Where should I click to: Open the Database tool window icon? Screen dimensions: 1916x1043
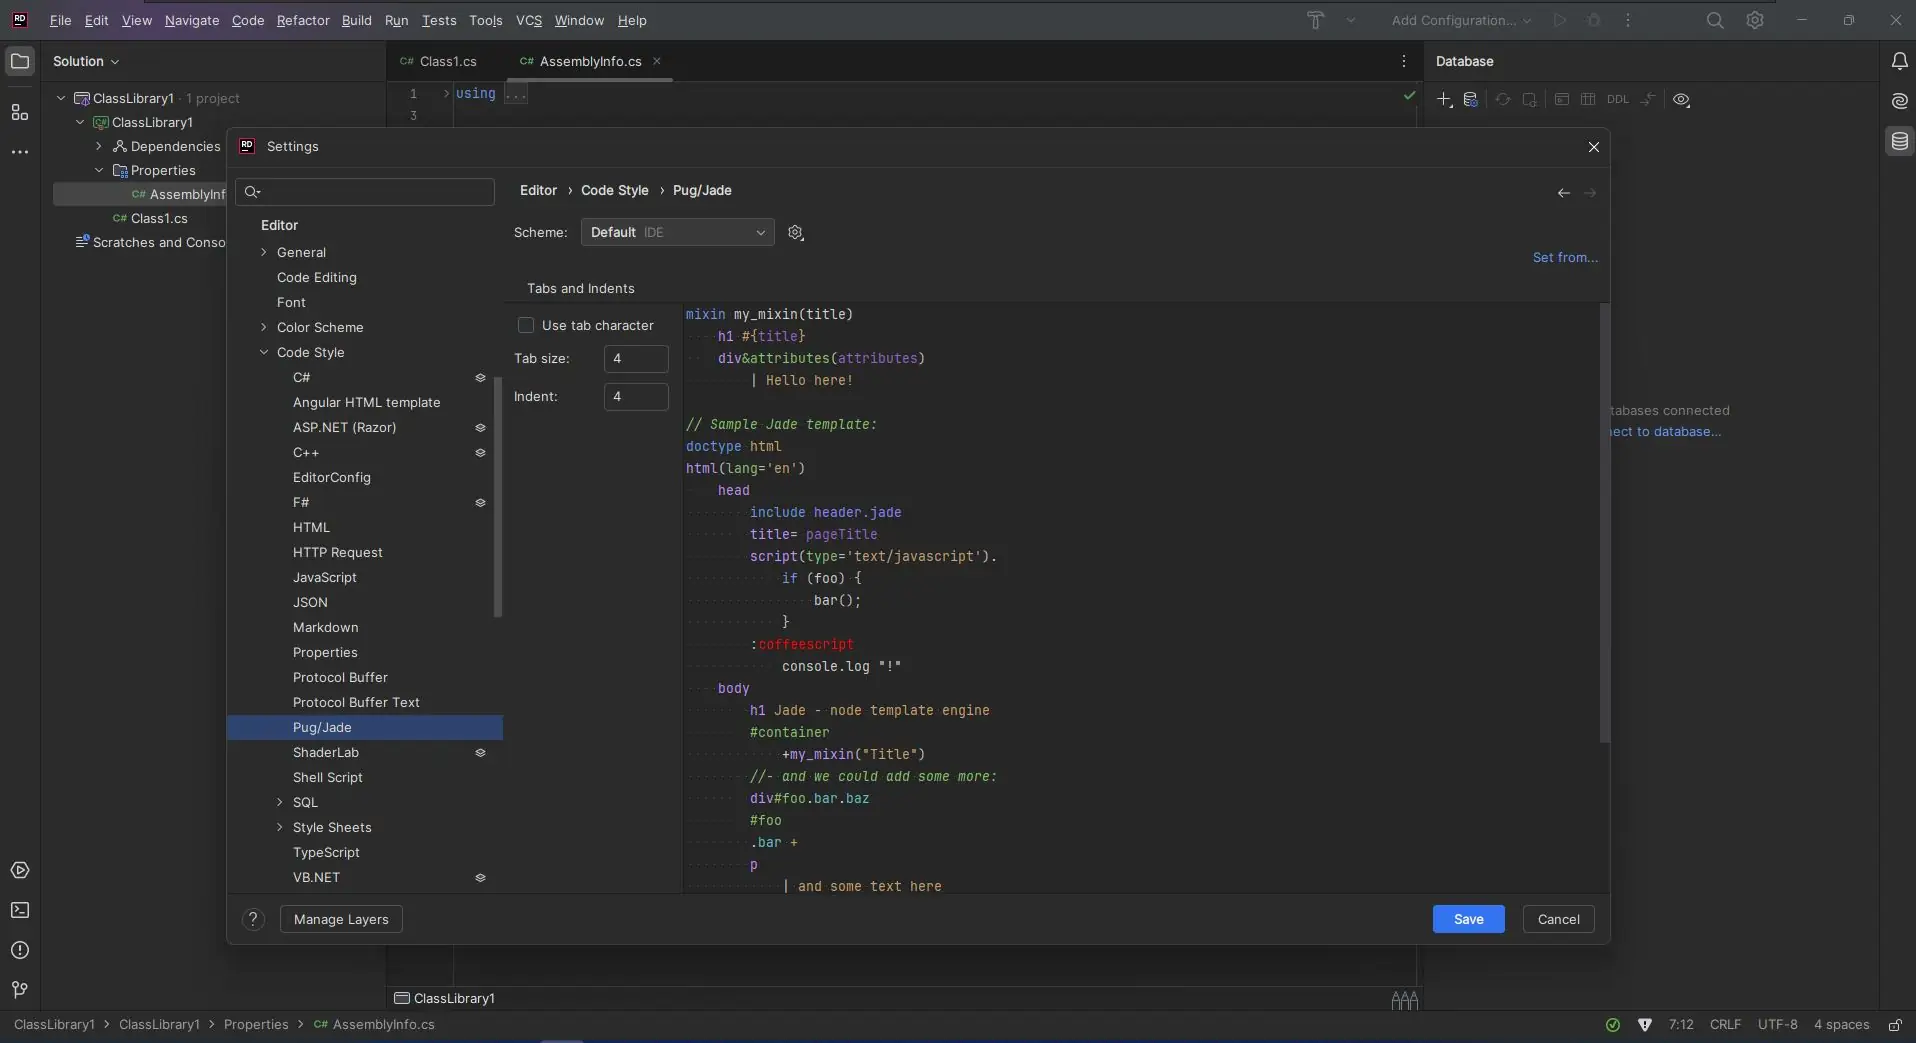[1899, 142]
